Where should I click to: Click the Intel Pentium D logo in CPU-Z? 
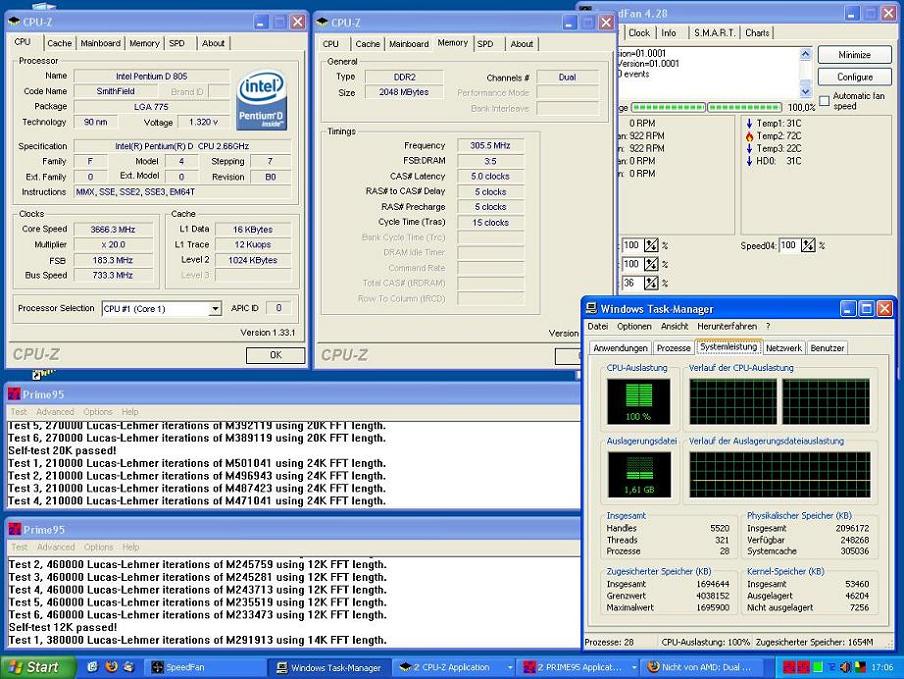point(262,100)
